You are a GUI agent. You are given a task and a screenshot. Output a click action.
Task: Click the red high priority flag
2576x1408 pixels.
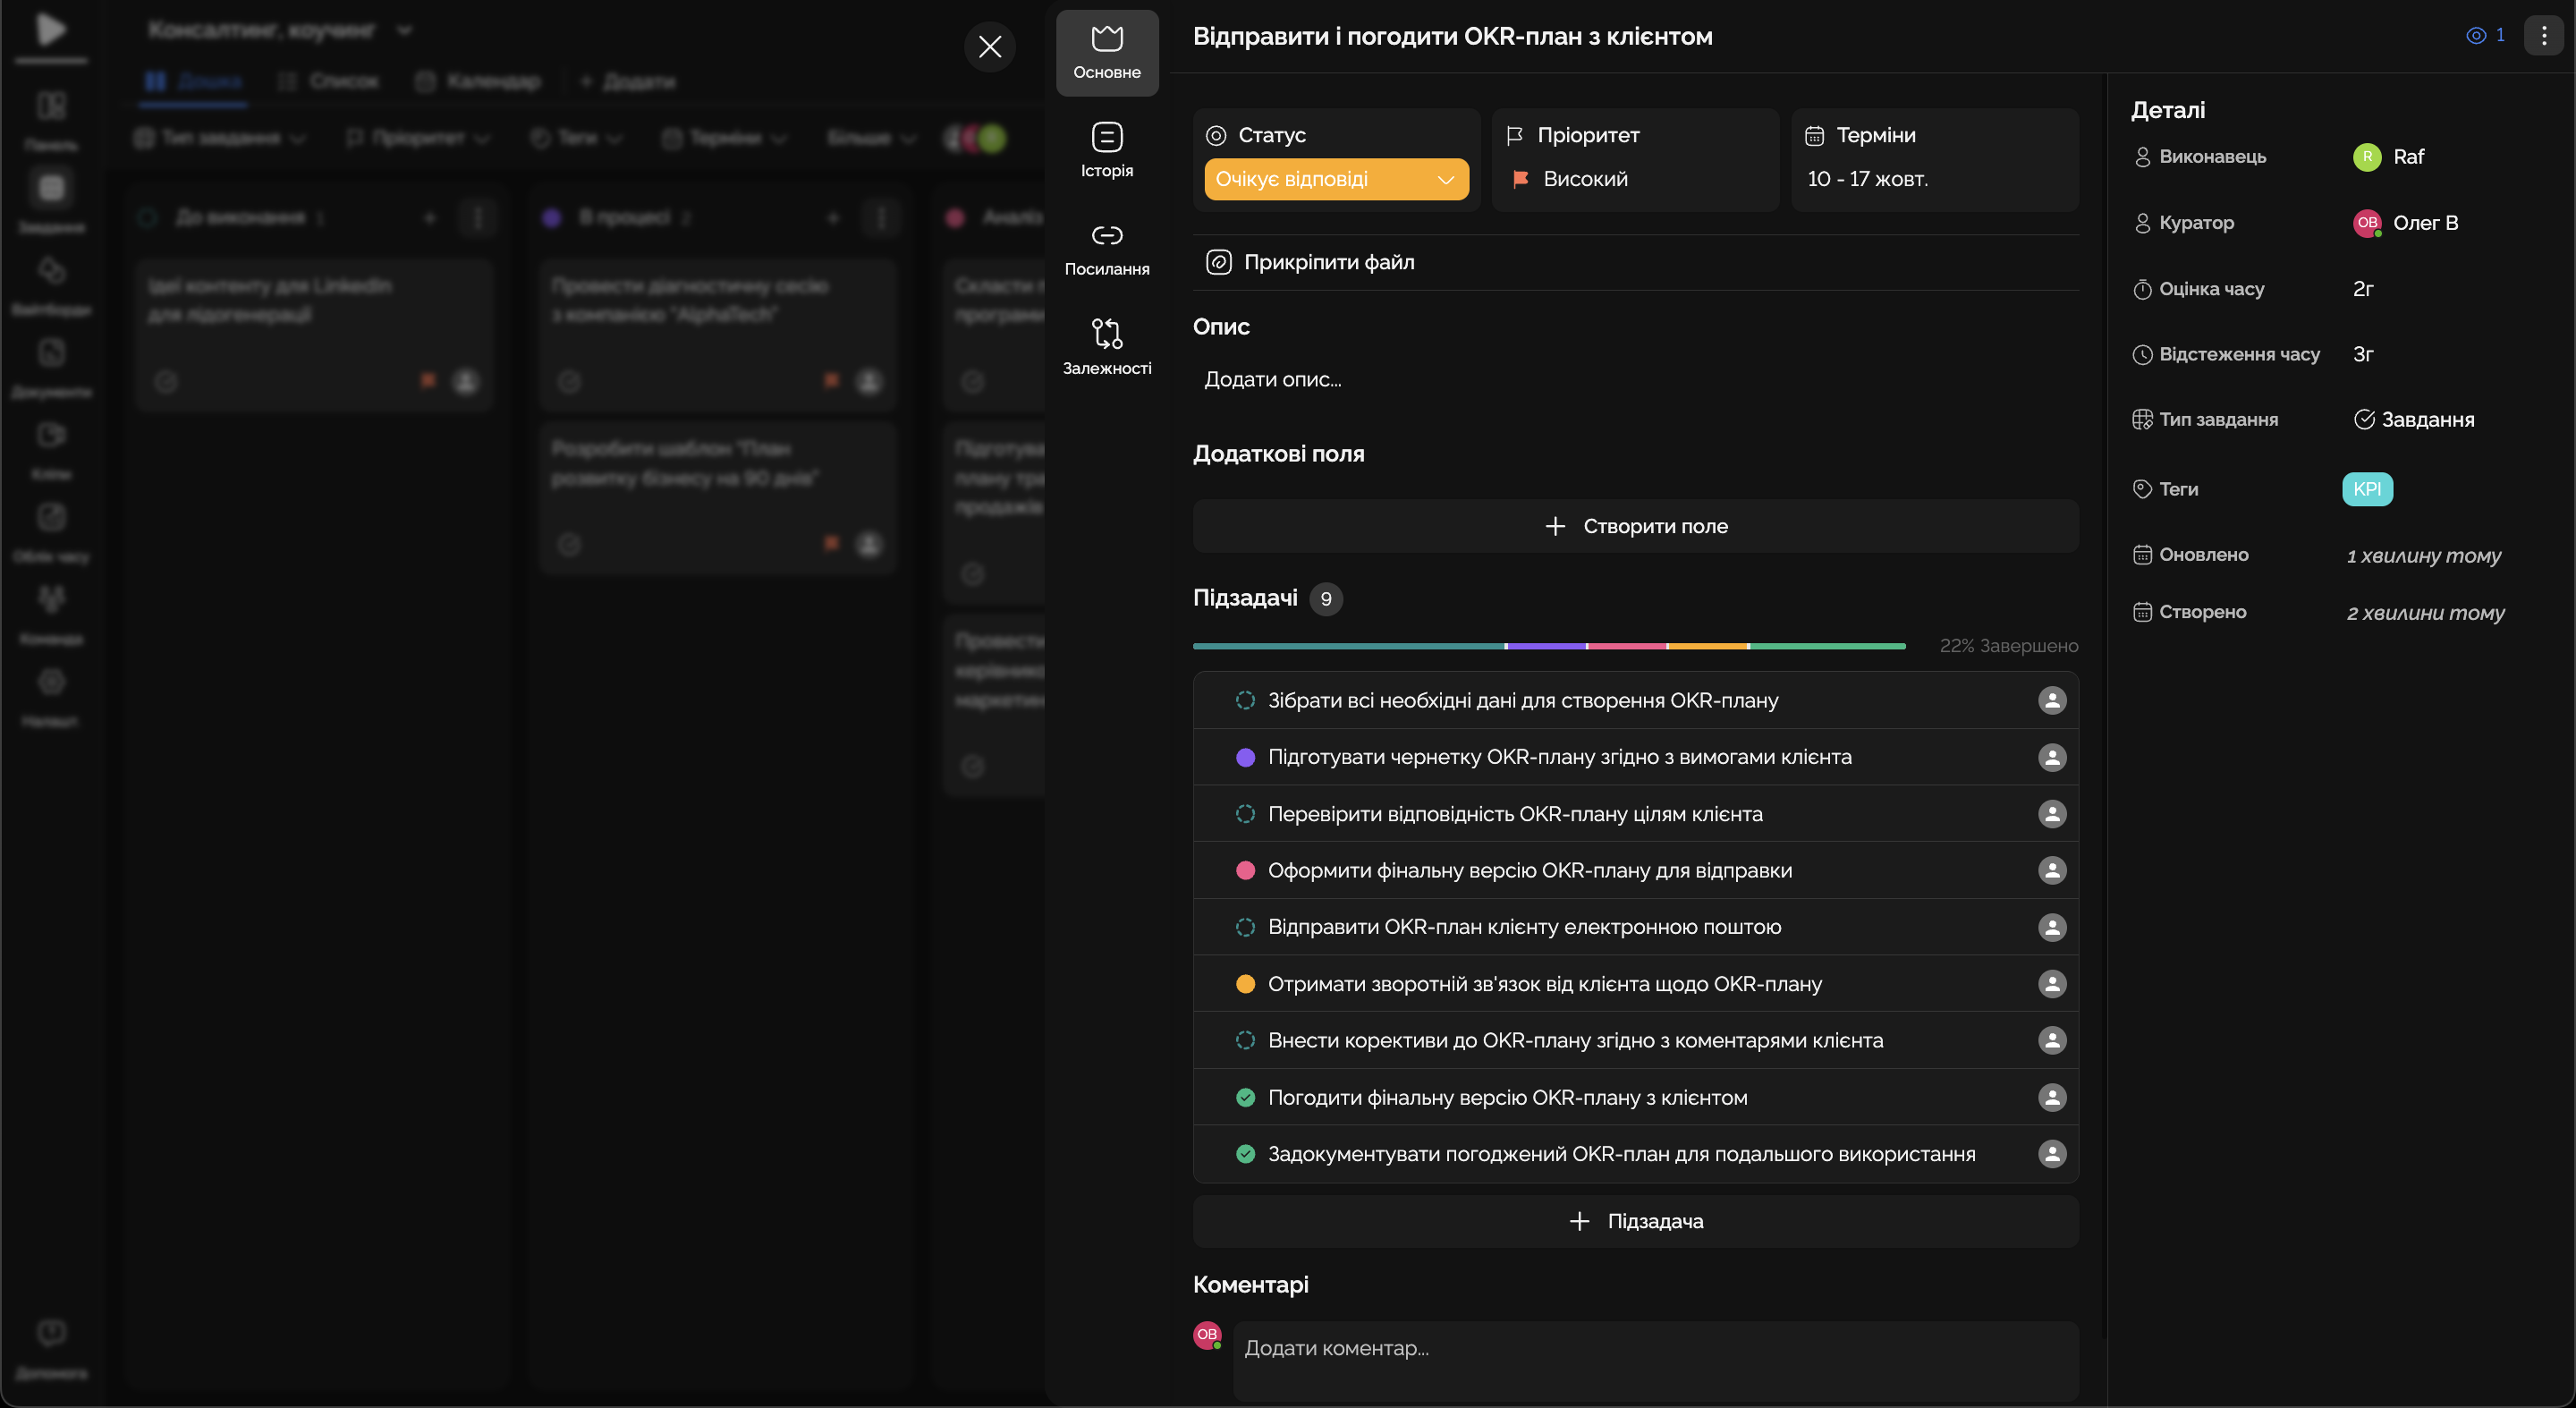[x=1520, y=180]
